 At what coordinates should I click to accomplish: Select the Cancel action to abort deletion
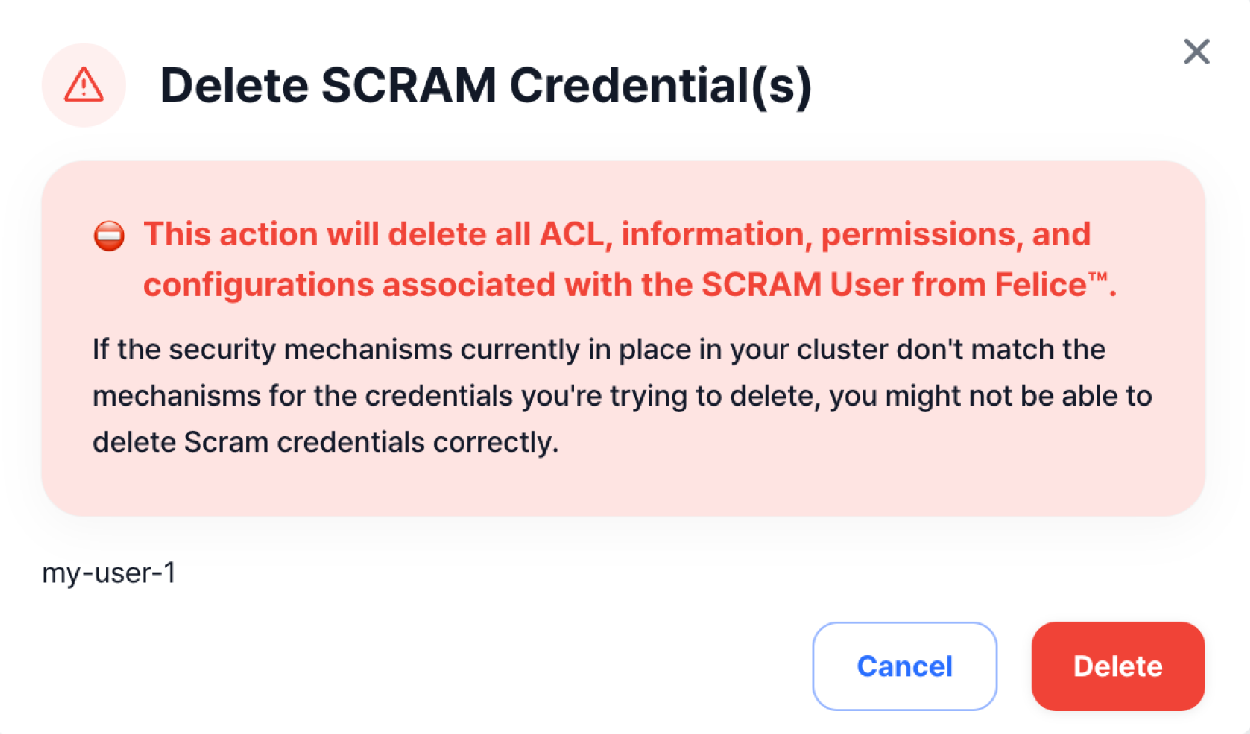tap(904, 666)
